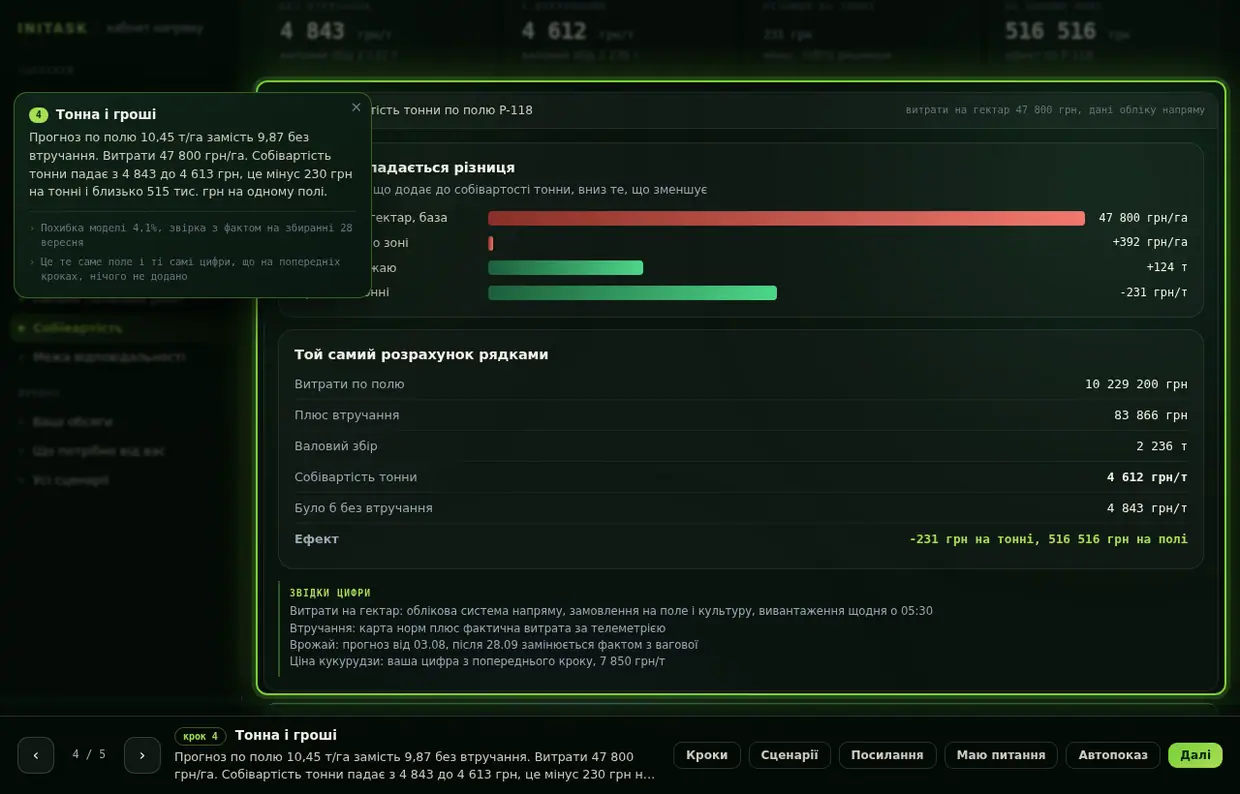Viewport: 1240px width, 794px height.
Task: Click the Маю питання button
Action: pos(1001,755)
